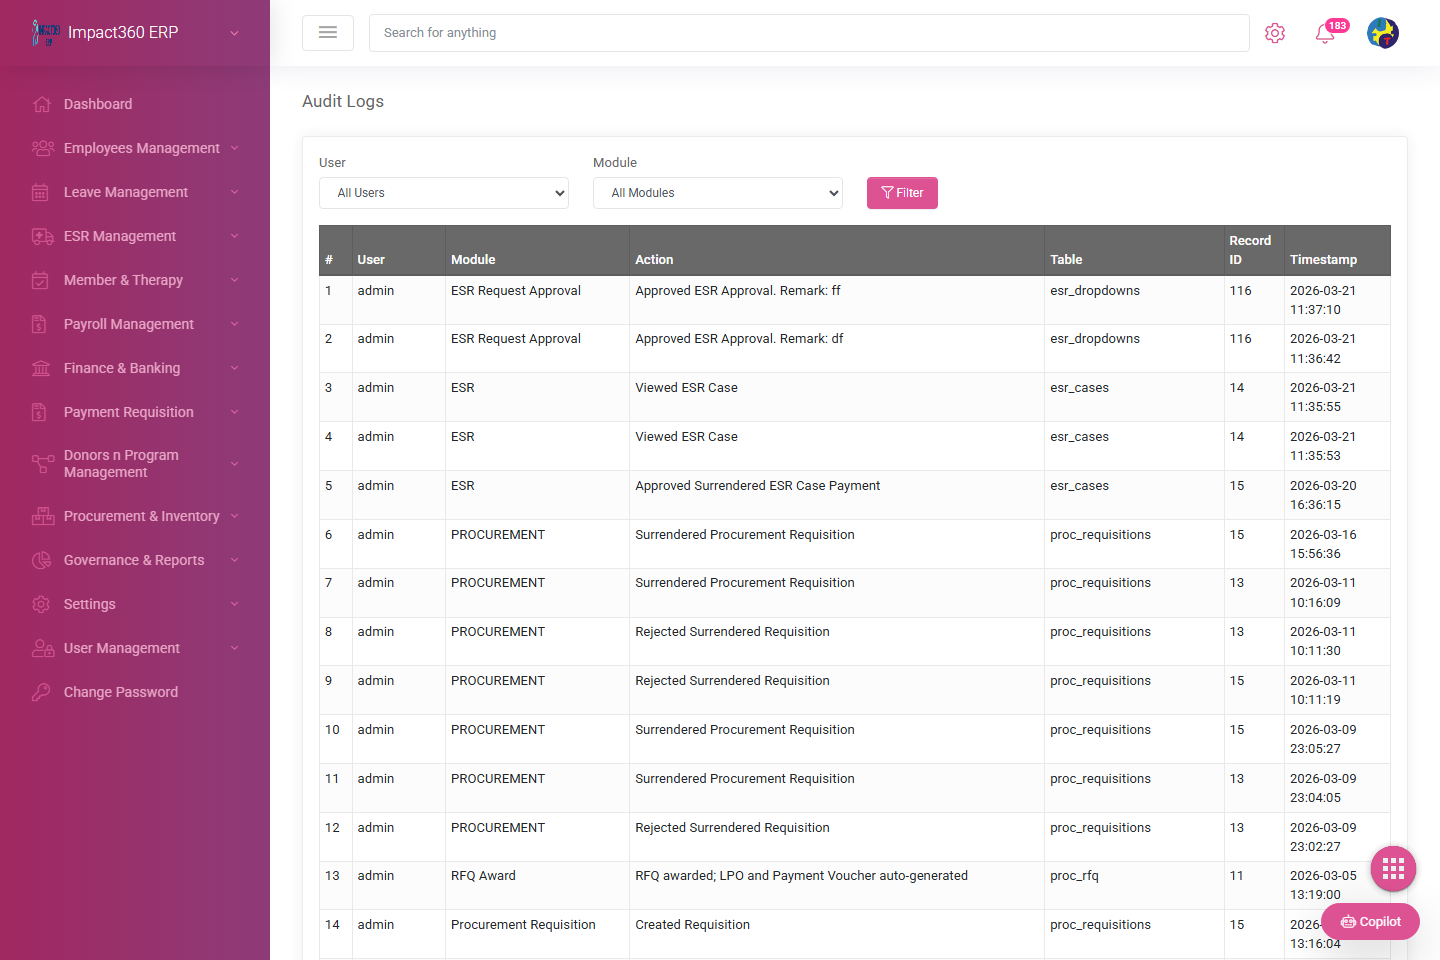The image size is (1440, 960).
Task: Click the Governance & Reports pie chart icon
Action: tap(41, 560)
